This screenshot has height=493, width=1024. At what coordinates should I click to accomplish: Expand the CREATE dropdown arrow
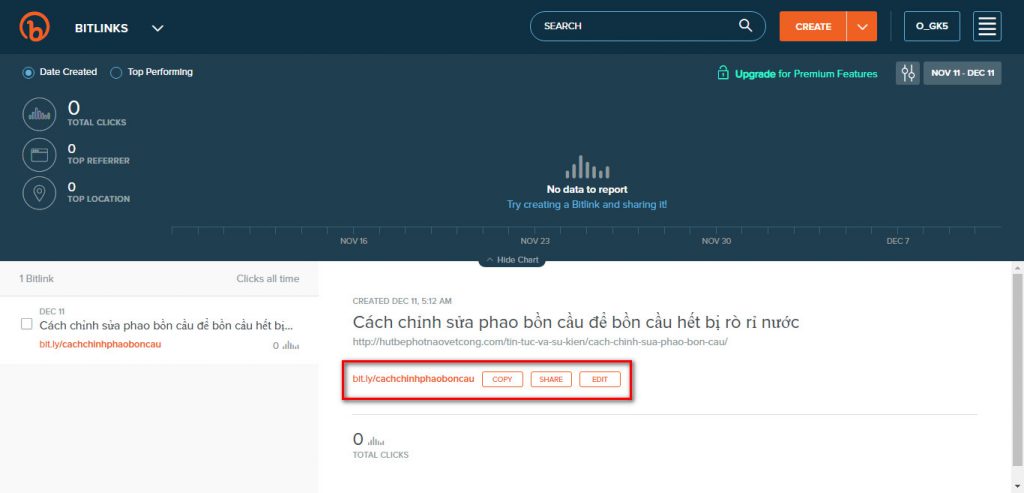(x=862, y=27)
